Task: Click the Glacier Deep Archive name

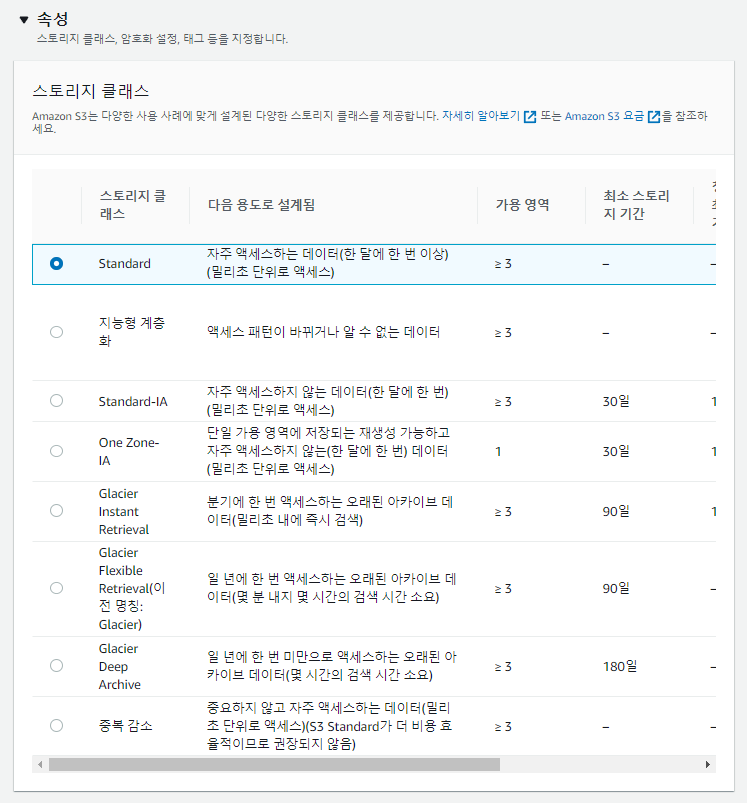Action: point(119,666)
